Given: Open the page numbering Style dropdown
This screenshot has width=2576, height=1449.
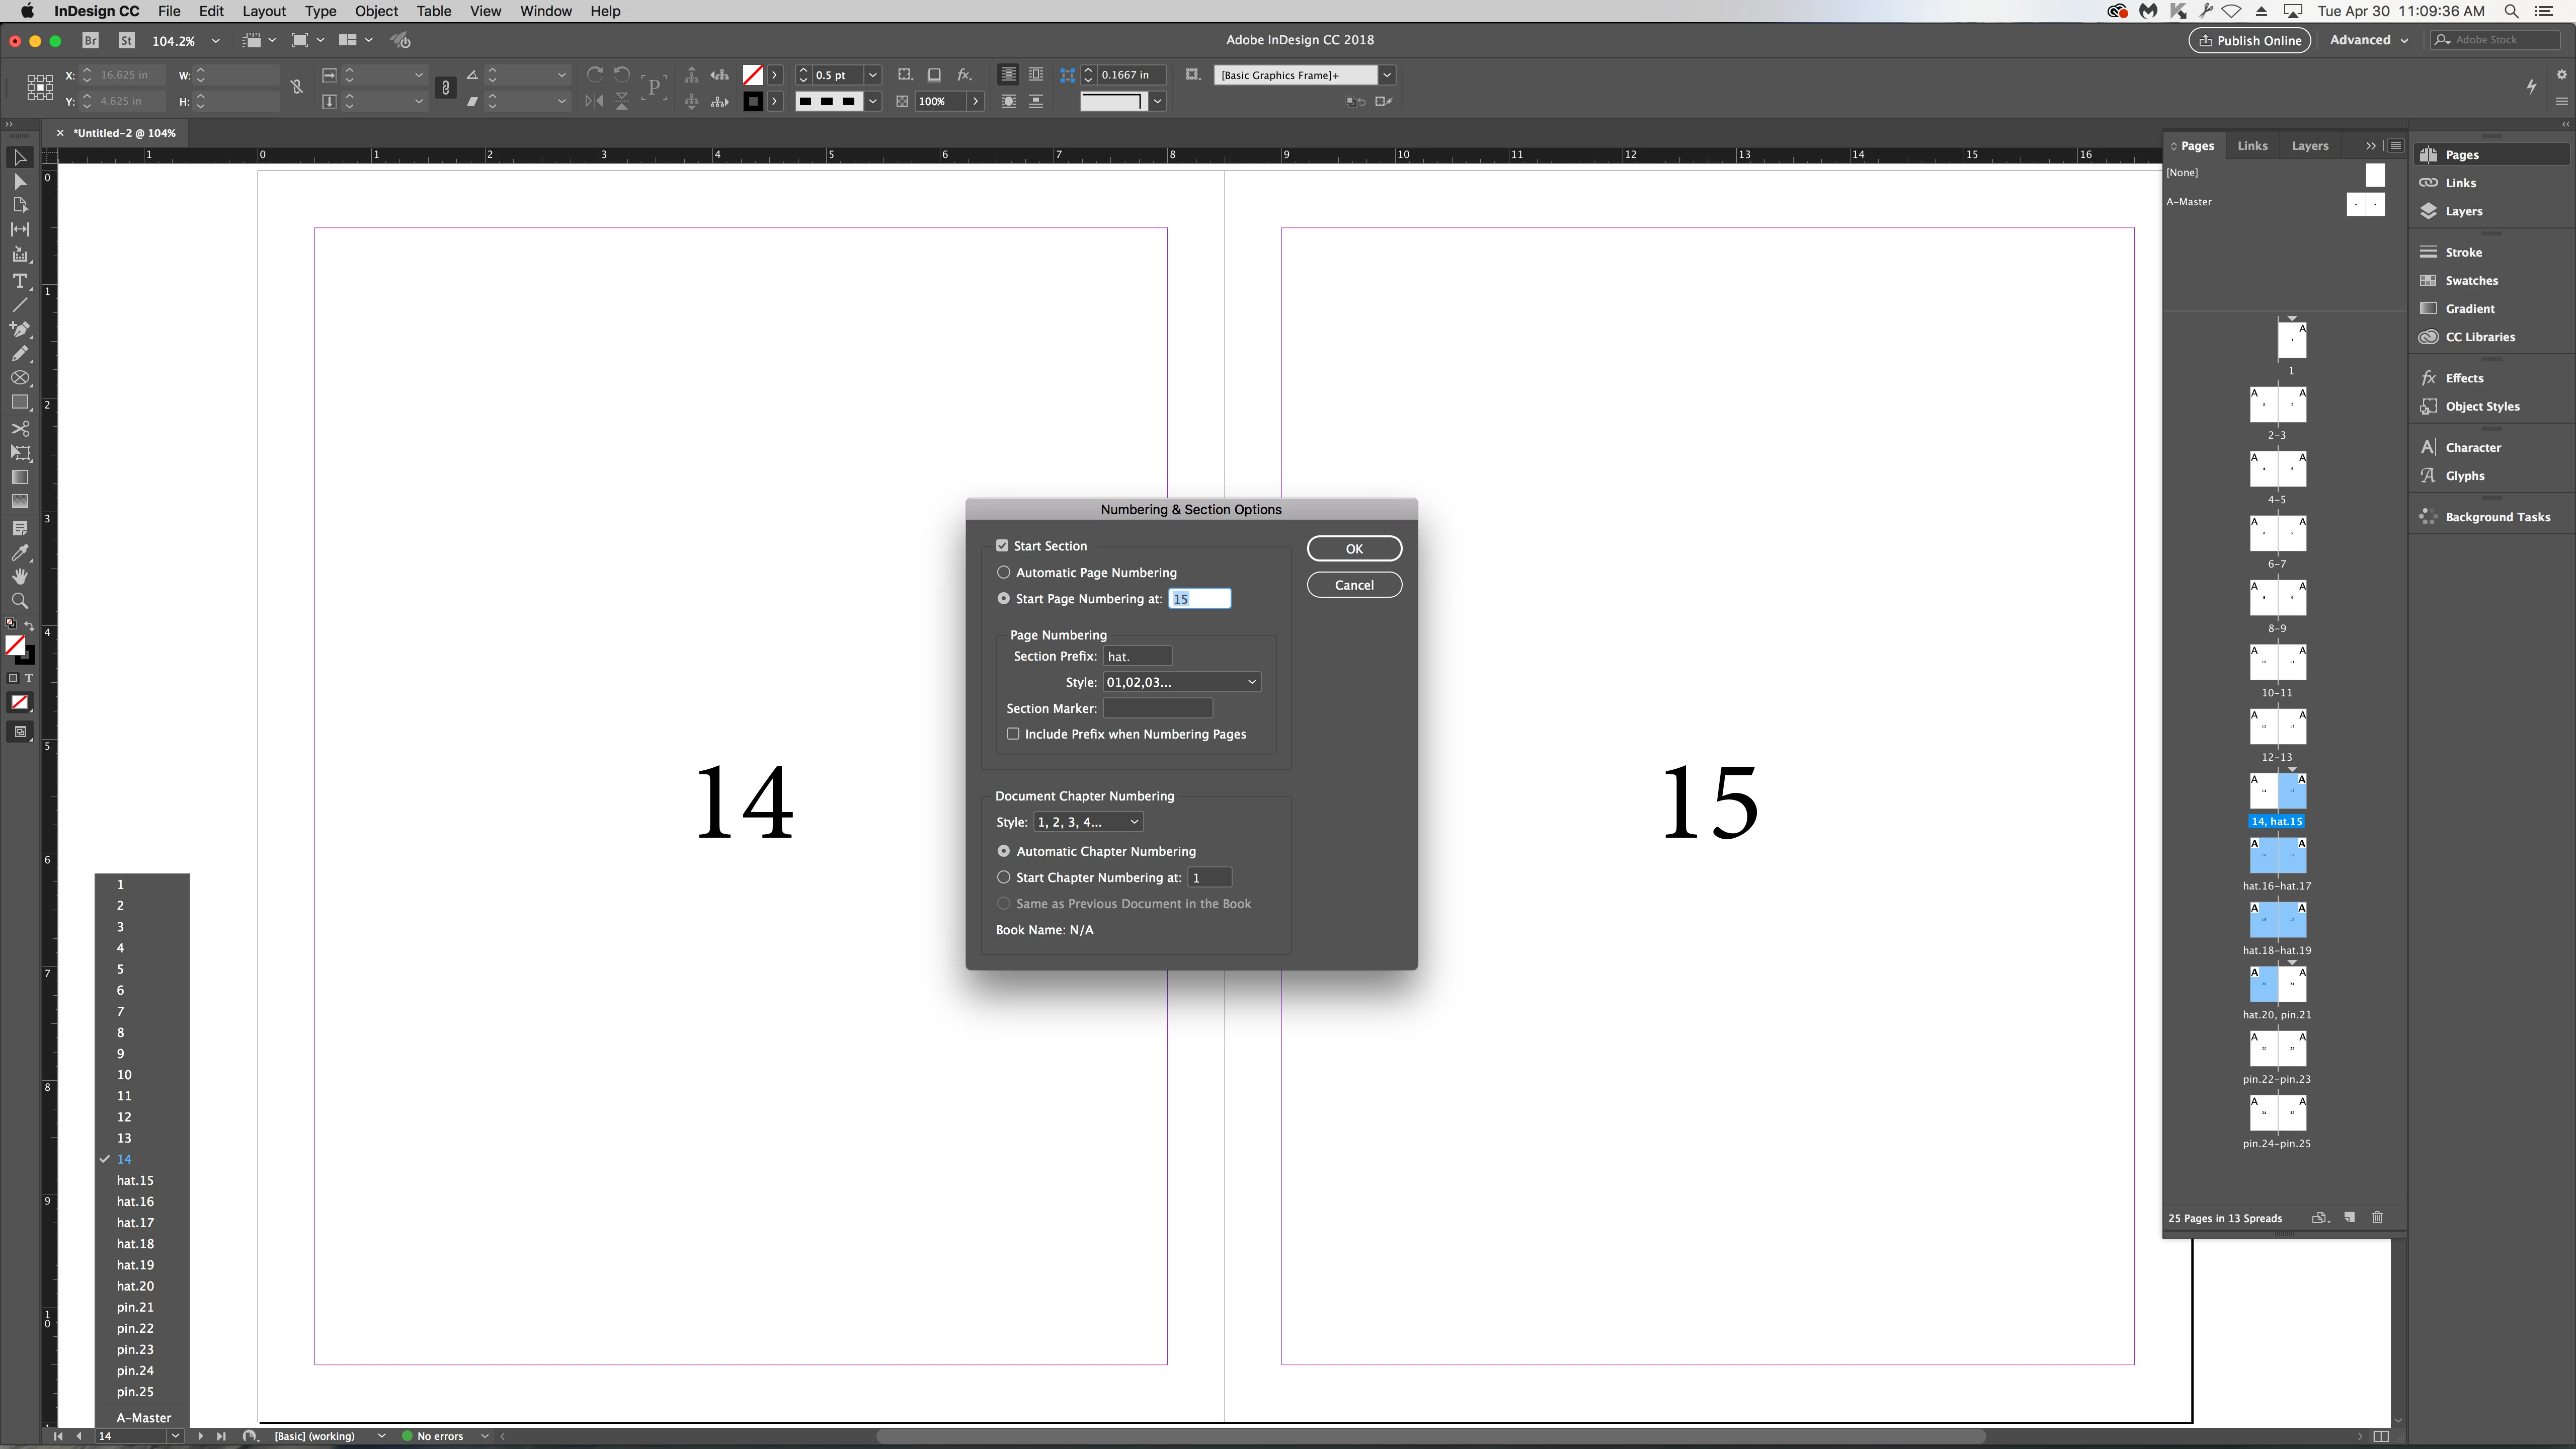Looking at the screenshot, I should coord(1181,682).
